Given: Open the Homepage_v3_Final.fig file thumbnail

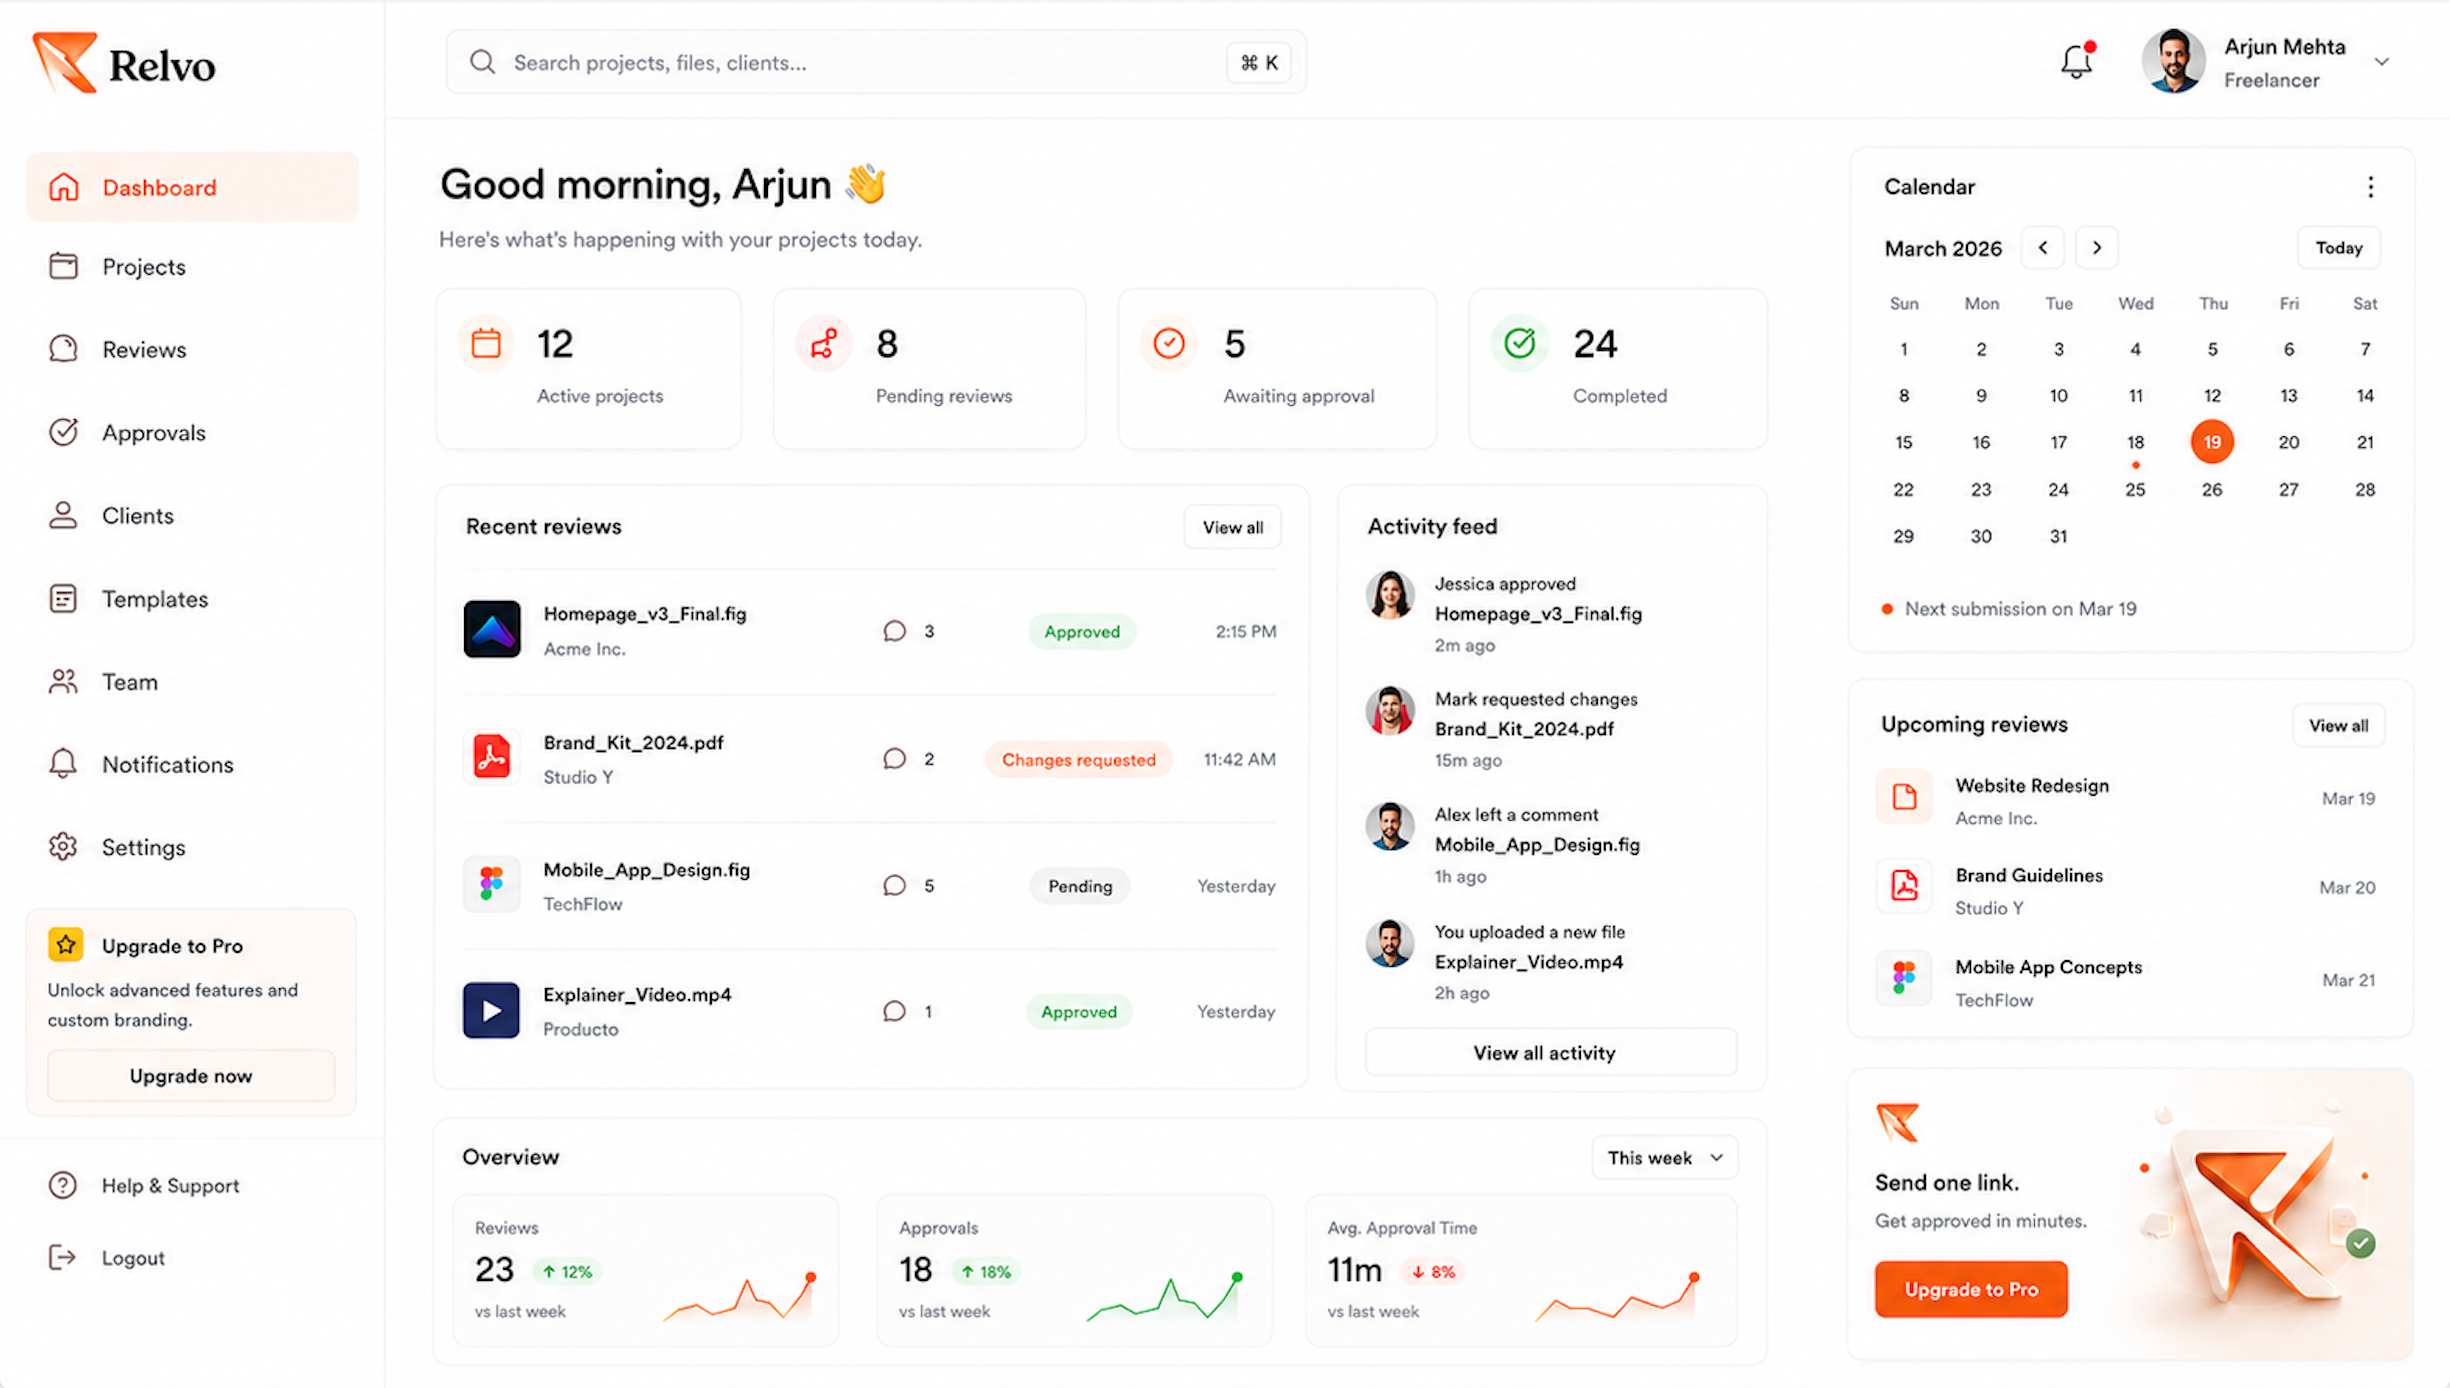Looking at the screenshot, I should (x=492, y=629).
